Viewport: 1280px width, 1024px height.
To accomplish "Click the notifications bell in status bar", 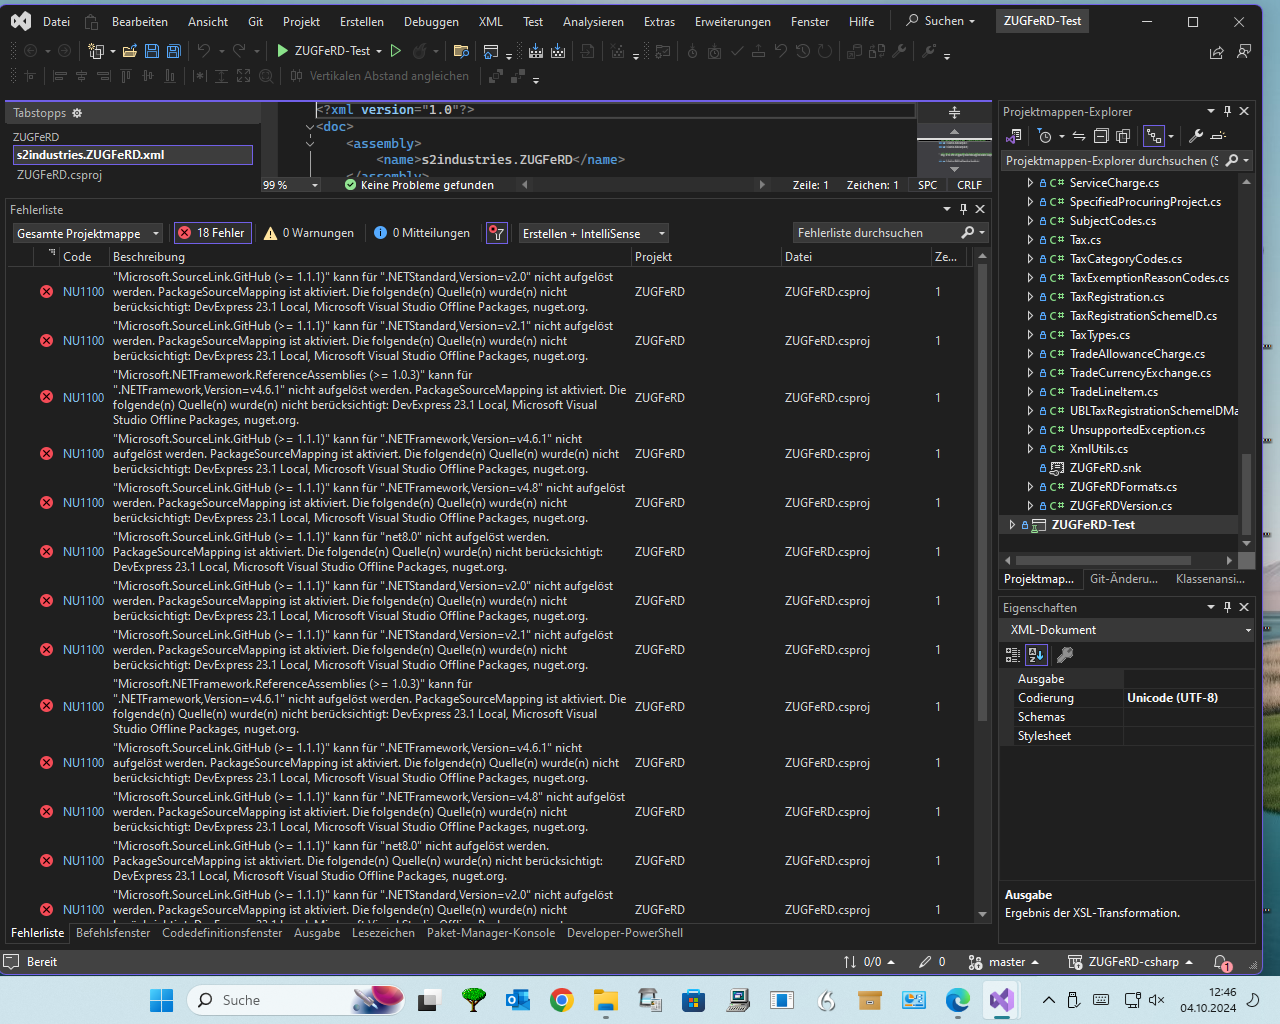I will [x=1222, y=962].
